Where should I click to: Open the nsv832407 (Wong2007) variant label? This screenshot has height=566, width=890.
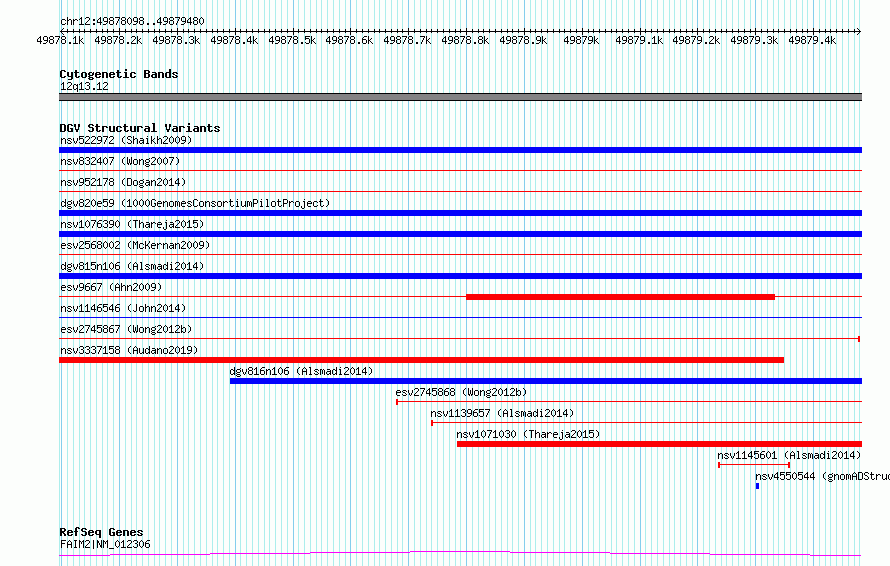coord(120,161)
